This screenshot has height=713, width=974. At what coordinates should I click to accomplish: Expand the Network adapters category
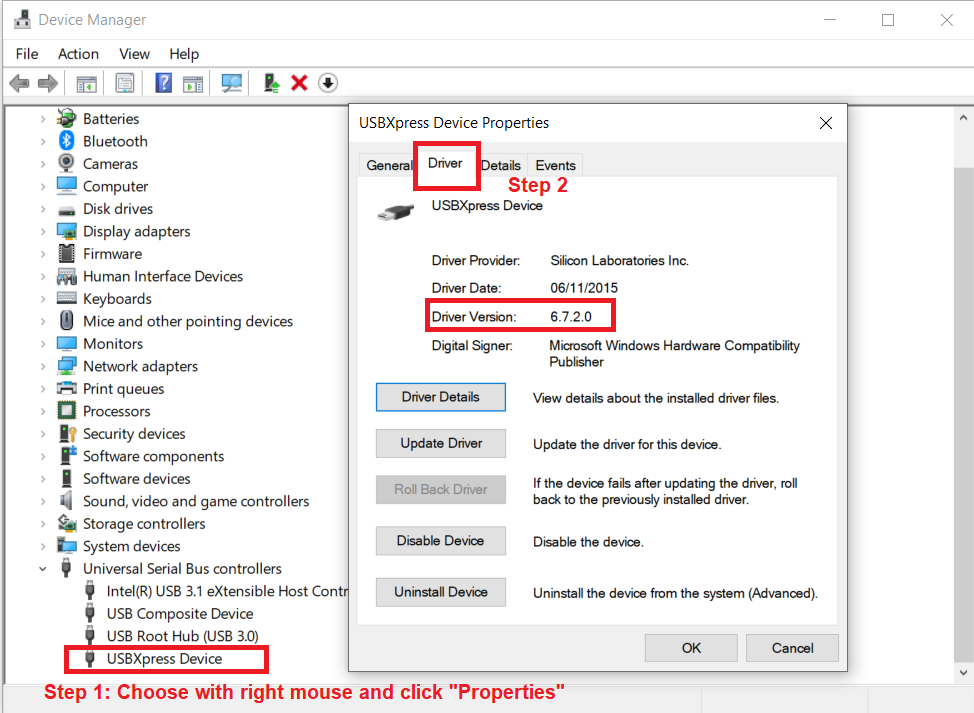pyautogui.click(x=42, y=366)
